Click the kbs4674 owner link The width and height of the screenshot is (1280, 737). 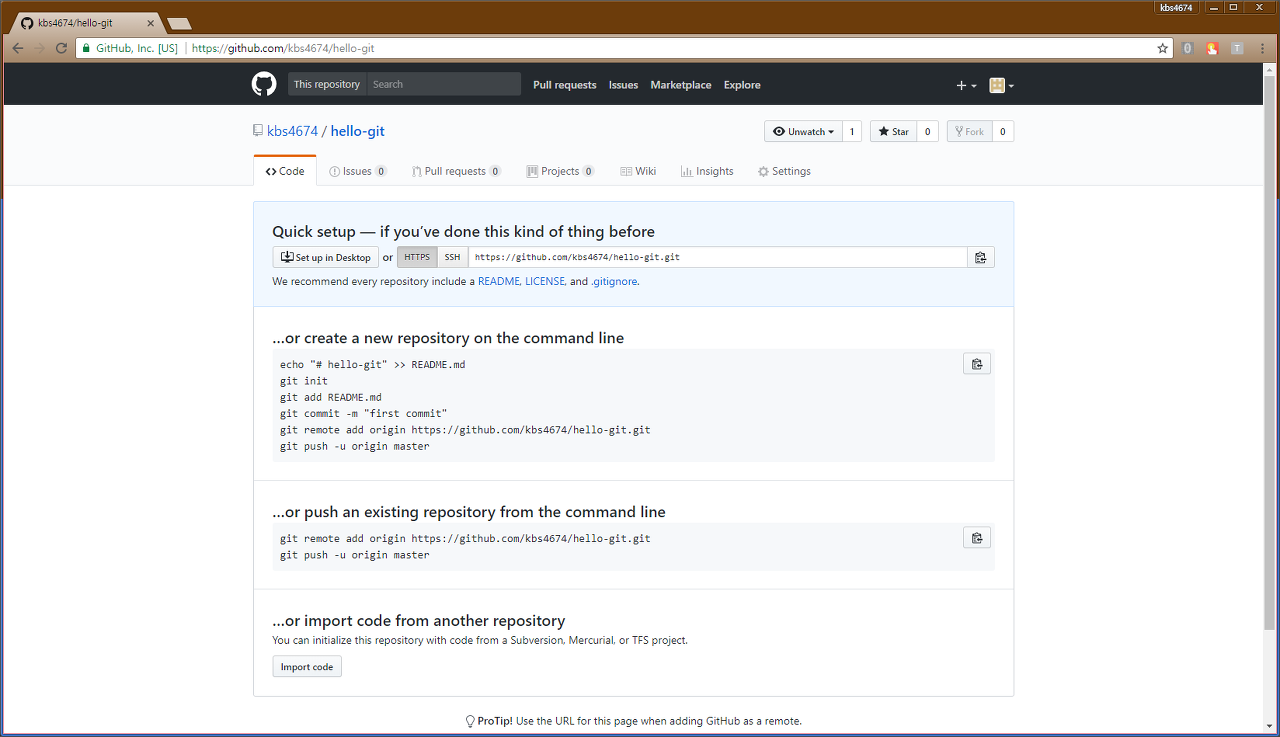pyautogui.click(x=292, y=131)
